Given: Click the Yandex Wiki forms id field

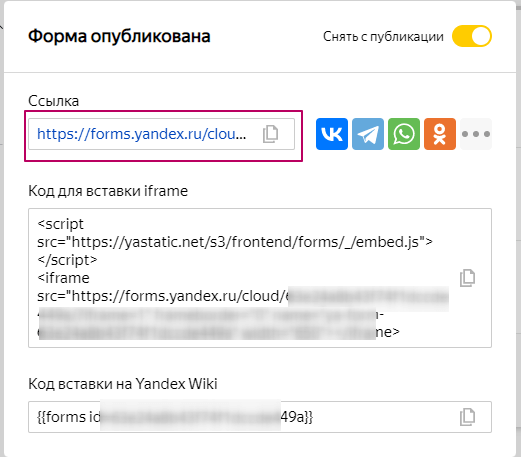Looking at the screenshot, I should [x=260, y=417].
